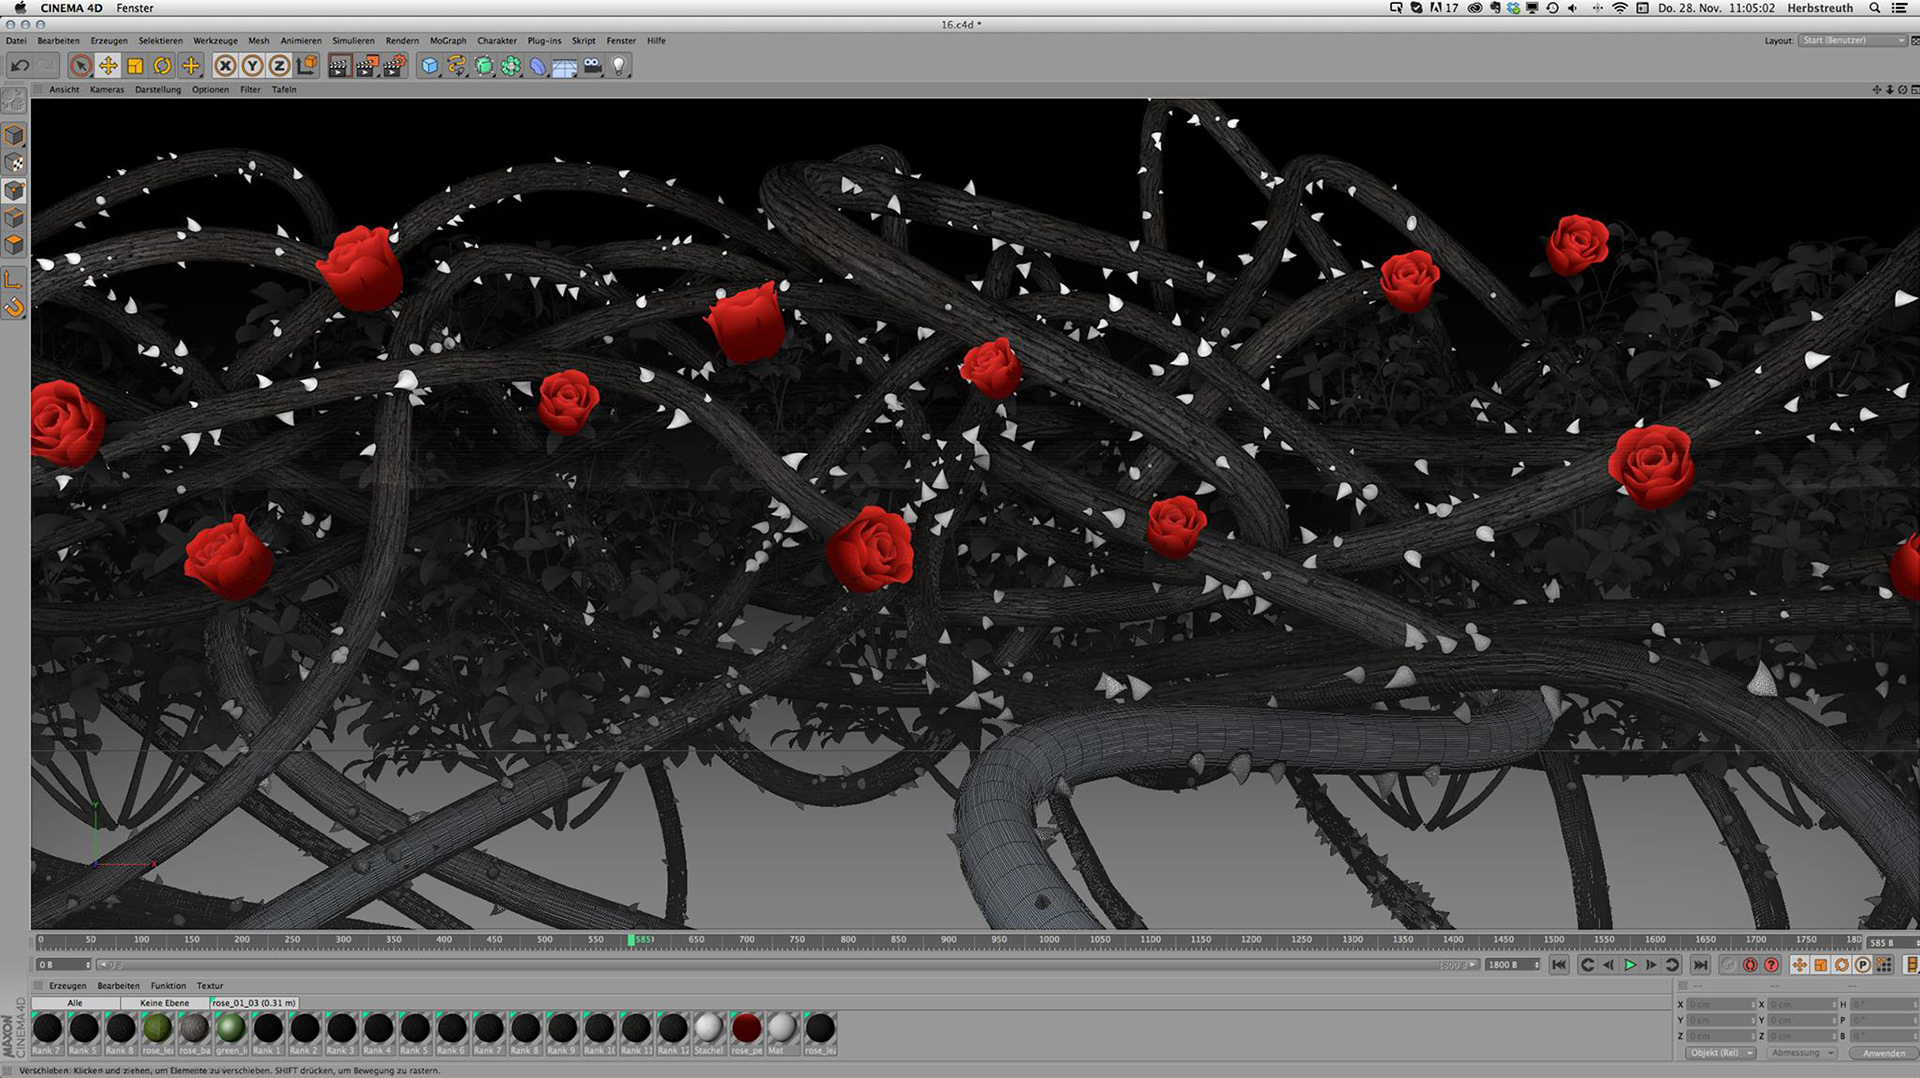Image resolution: width=1920 pixels, height=1078 pixels.
Task: Select the red rose_pe material swatch
Action: pyautogui.click(x=746, y=1028)
